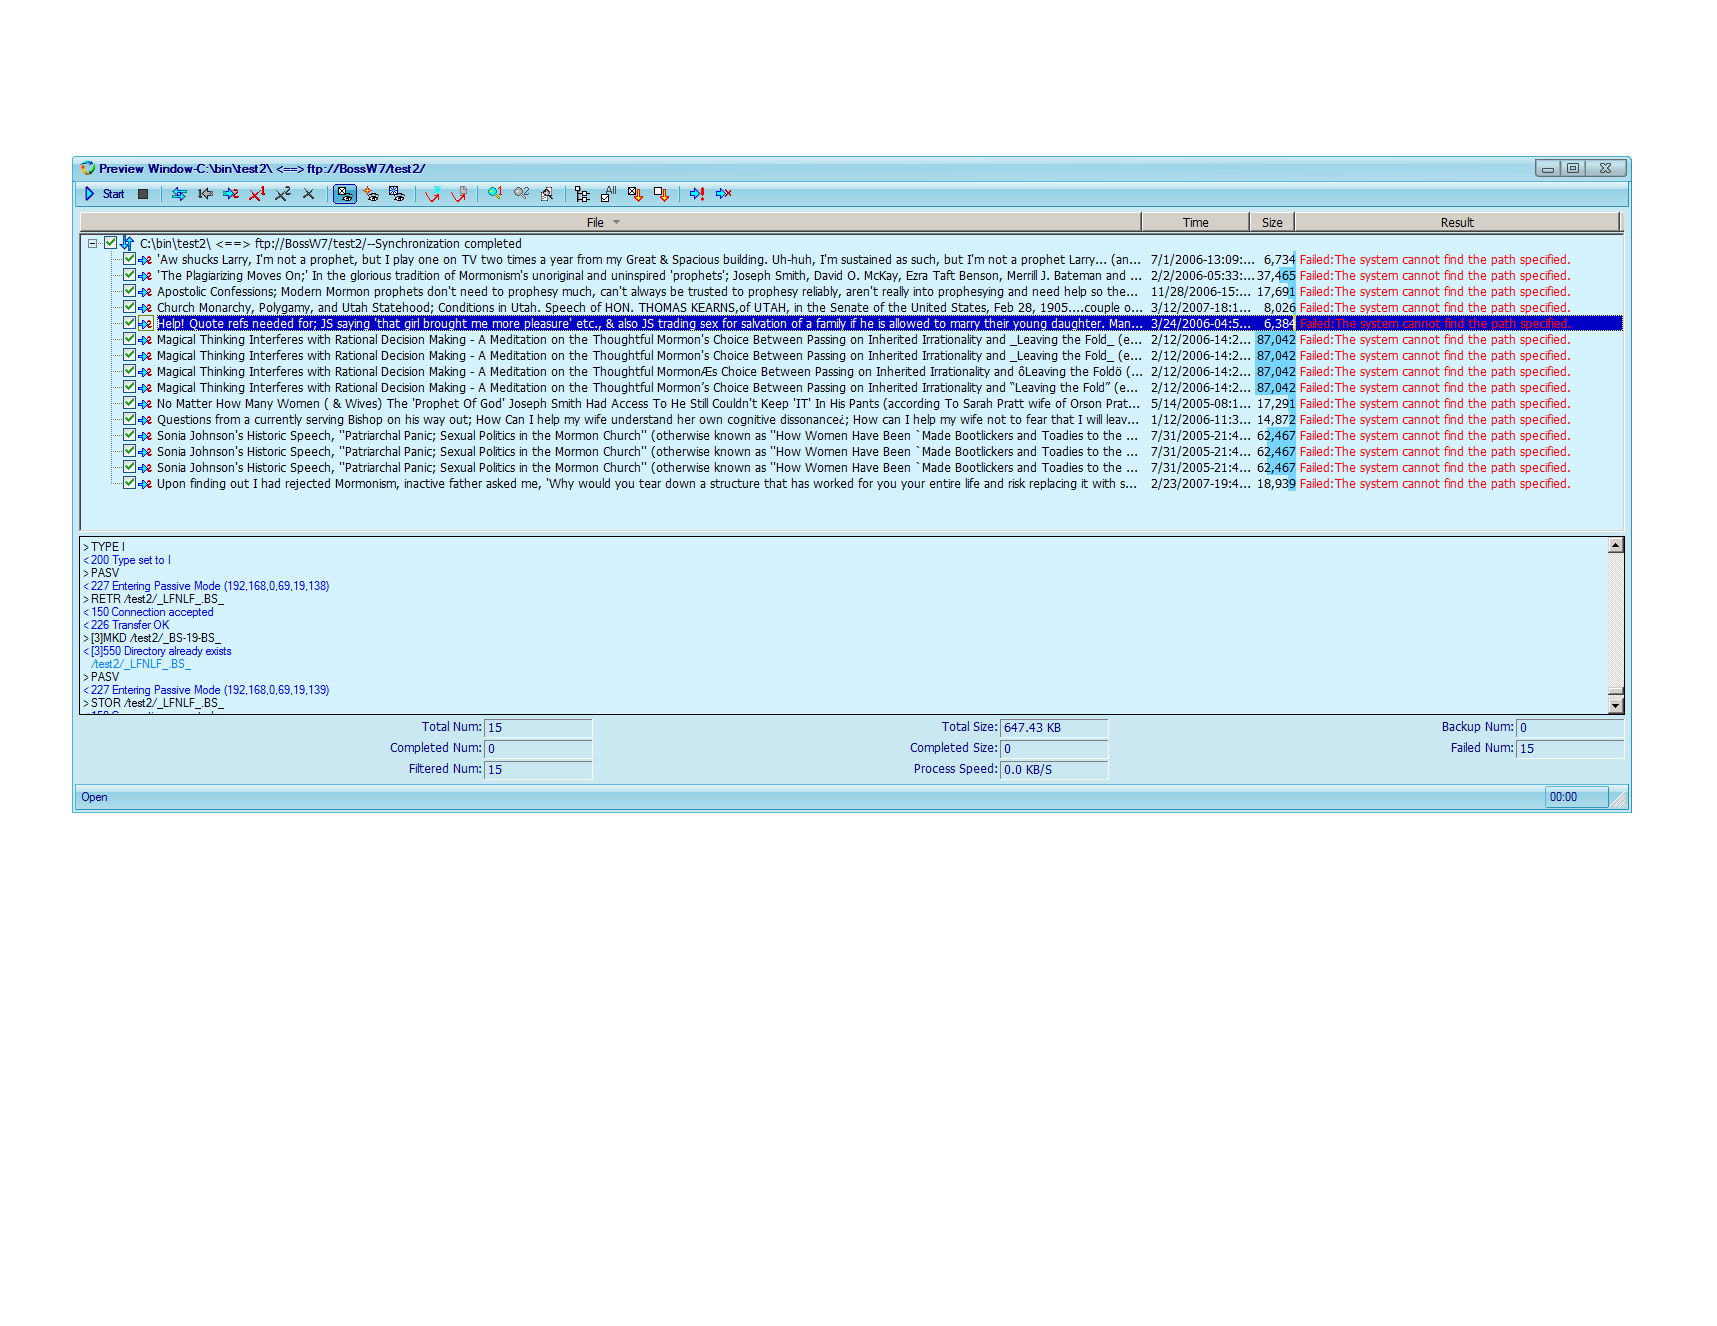The image size is (1717, 1326).
Task: Uncheck the 'Upon finding out' row checkbox
Action: tap(129, 483)
